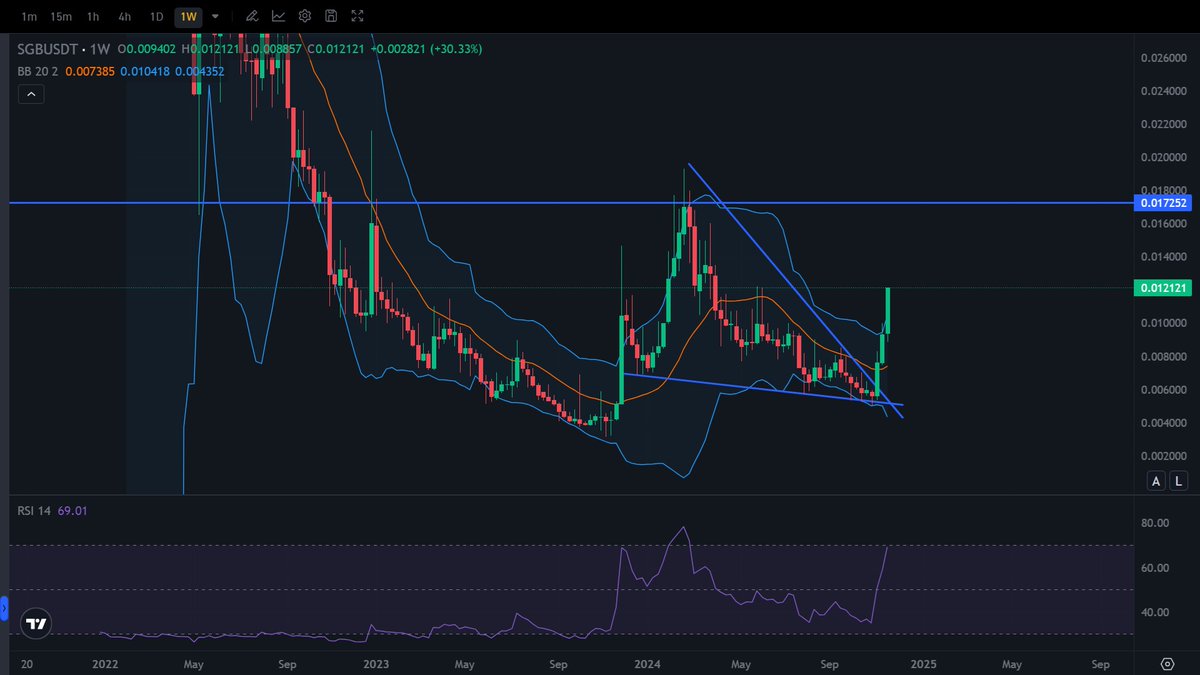Switch to the 15m timeframe

61,16
